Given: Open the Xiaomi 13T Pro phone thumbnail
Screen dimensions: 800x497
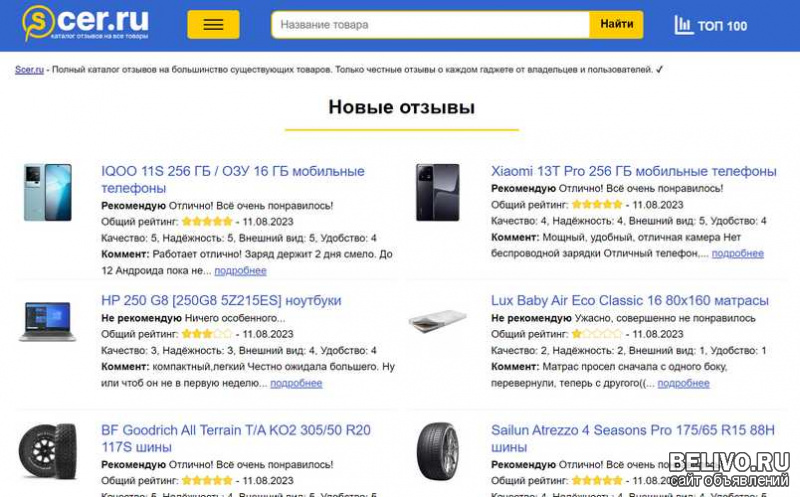Looking at the screenshot, I should pyautogui.click(x=437, y=192).
